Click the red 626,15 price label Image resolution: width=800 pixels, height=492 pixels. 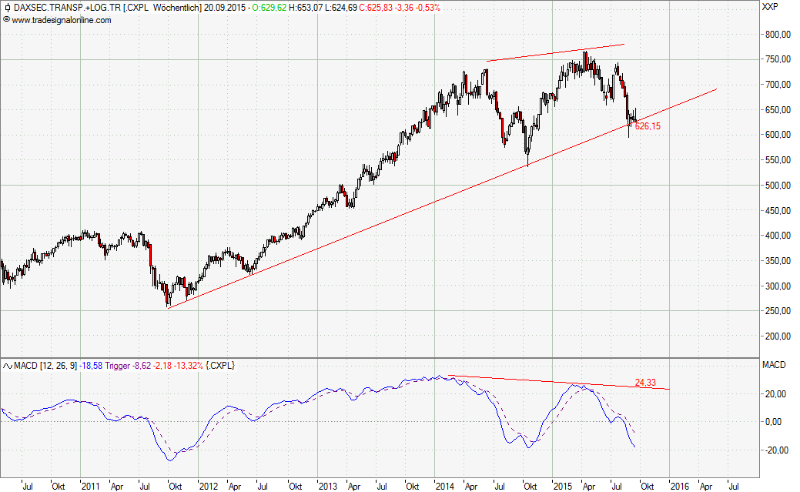coord(647,127)
